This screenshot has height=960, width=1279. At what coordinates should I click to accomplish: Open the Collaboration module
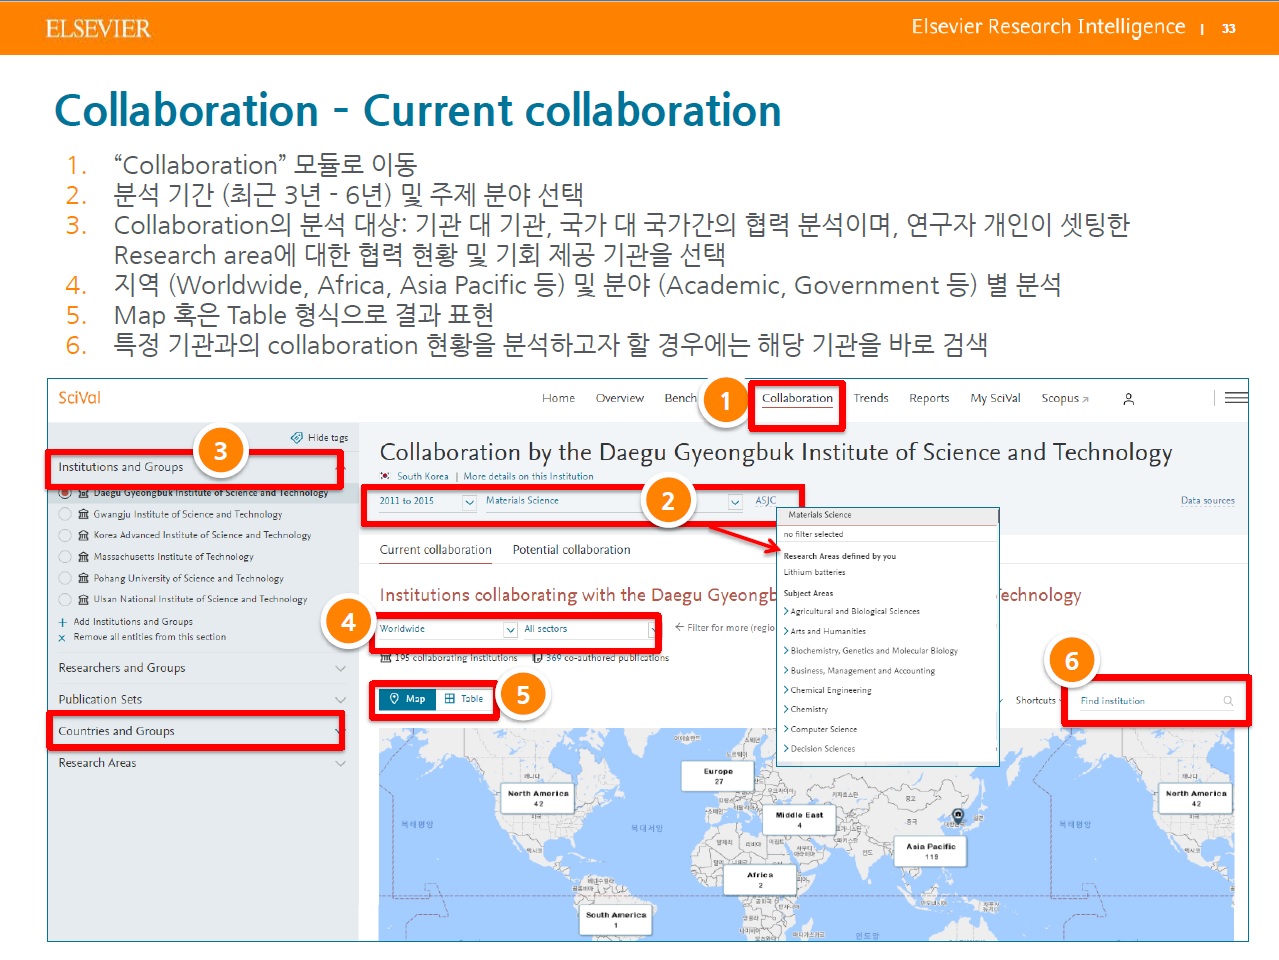point(797,398)
